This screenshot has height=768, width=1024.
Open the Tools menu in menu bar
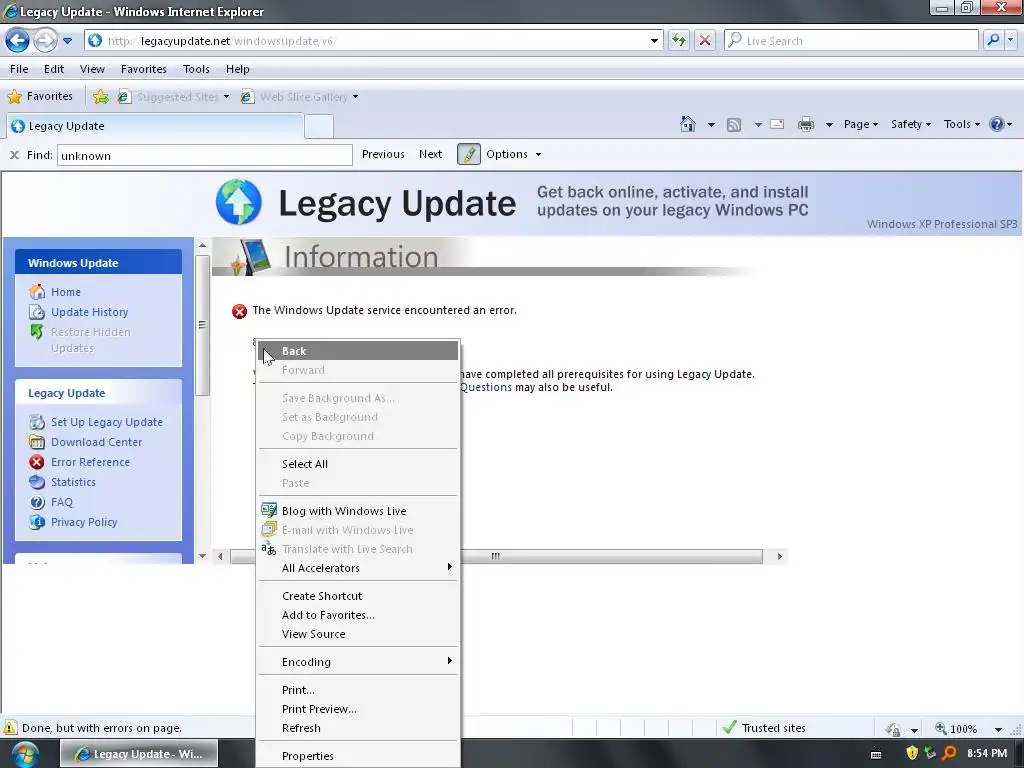[196, 69]
